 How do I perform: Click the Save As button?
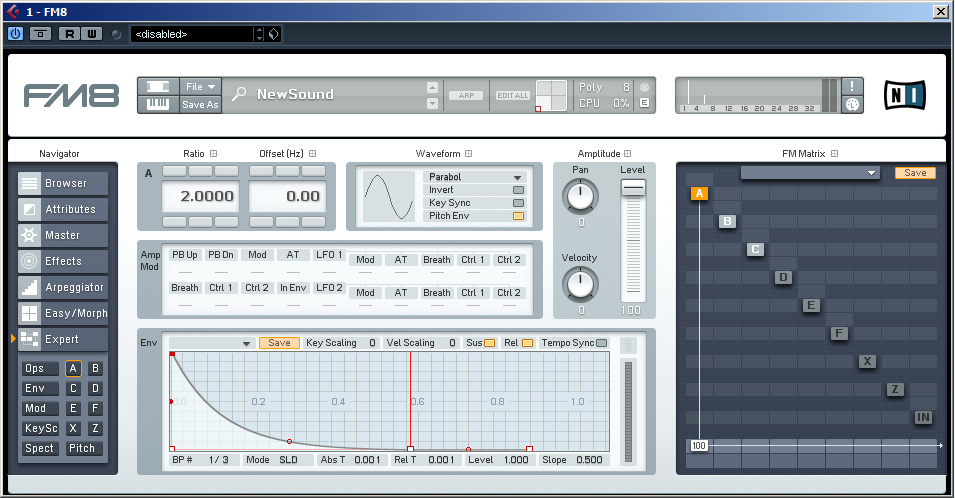pos(200,105)
